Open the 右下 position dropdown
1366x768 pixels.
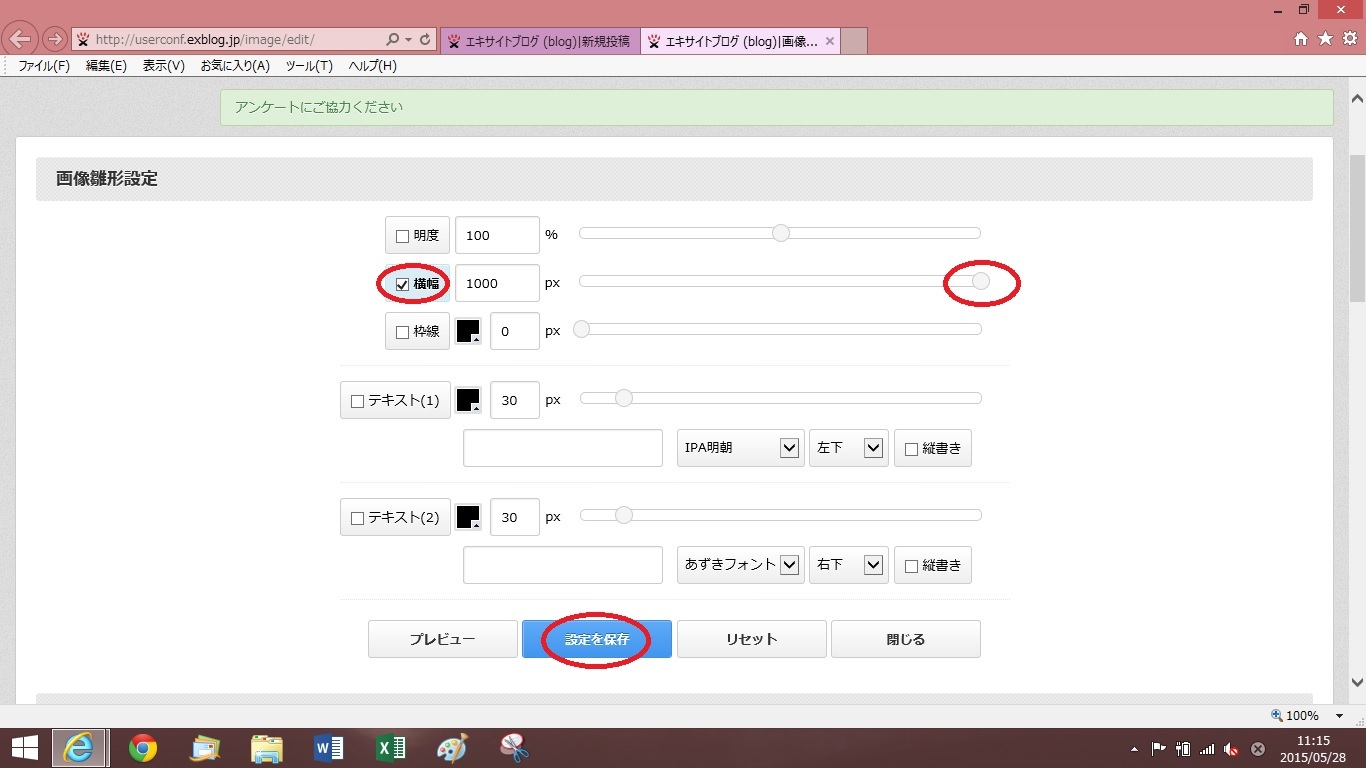[849, 565]
